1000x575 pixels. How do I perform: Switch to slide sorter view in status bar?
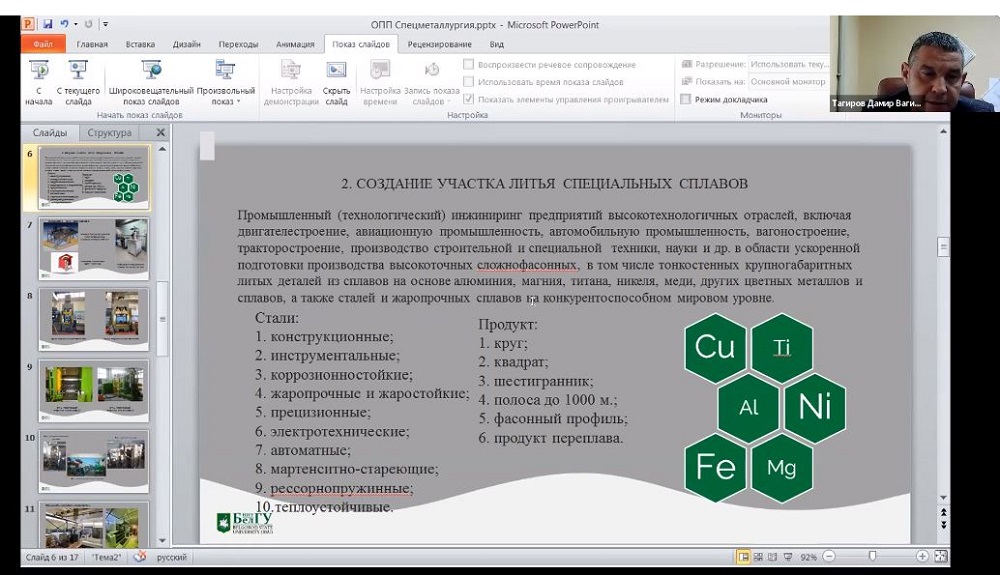pos(759,556)
